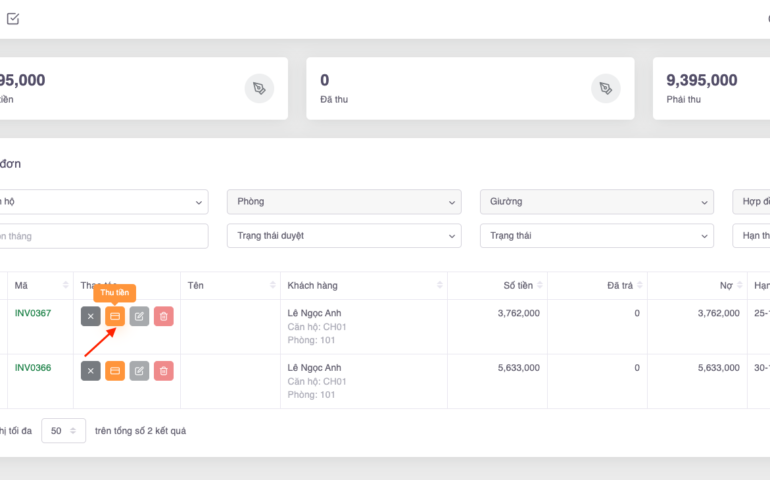Change page size dropdown showing 50
The width and height of the screenshot is (770, 480).
tap(63, 431)
